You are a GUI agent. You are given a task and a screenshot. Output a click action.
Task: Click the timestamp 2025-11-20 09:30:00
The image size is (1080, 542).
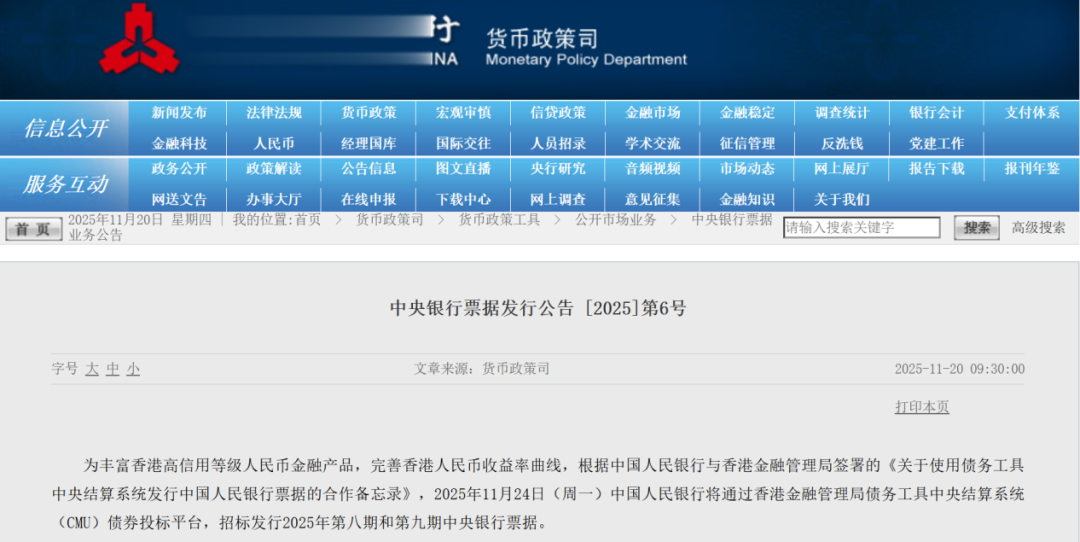click(x=959, y=369)
